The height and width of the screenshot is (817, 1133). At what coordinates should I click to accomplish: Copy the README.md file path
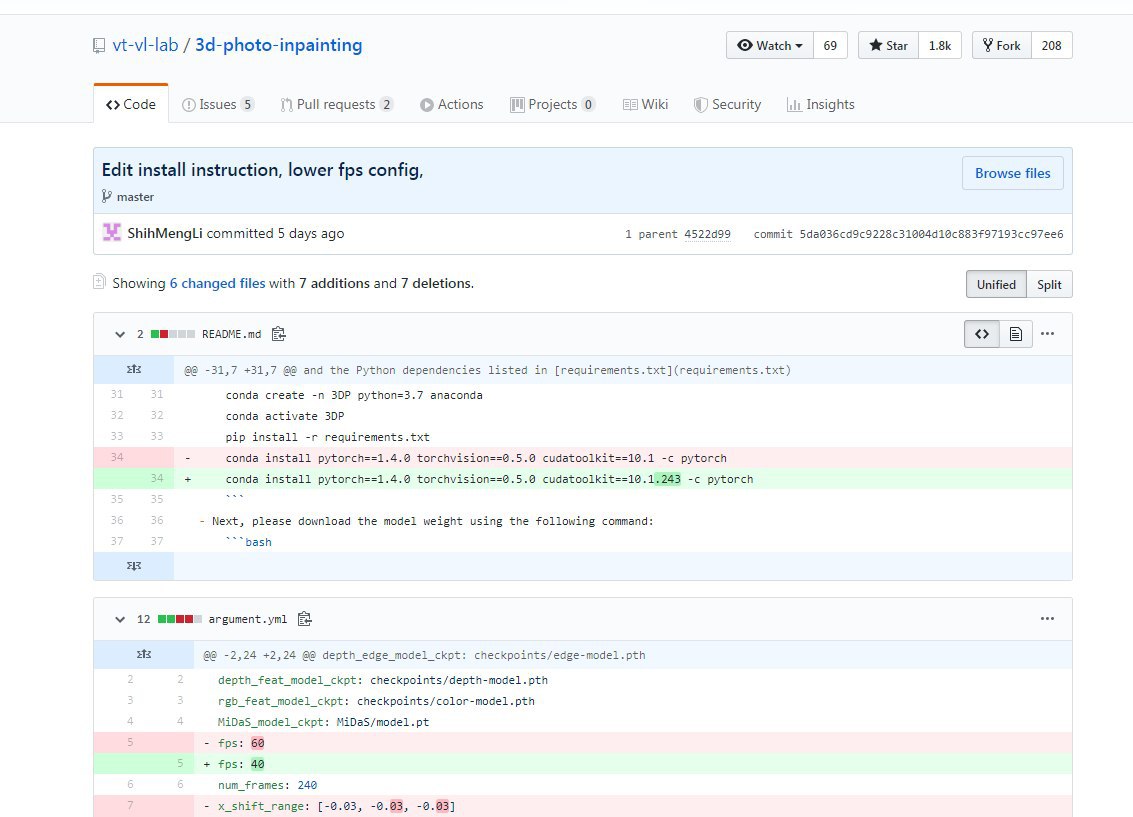pos(278,334)
